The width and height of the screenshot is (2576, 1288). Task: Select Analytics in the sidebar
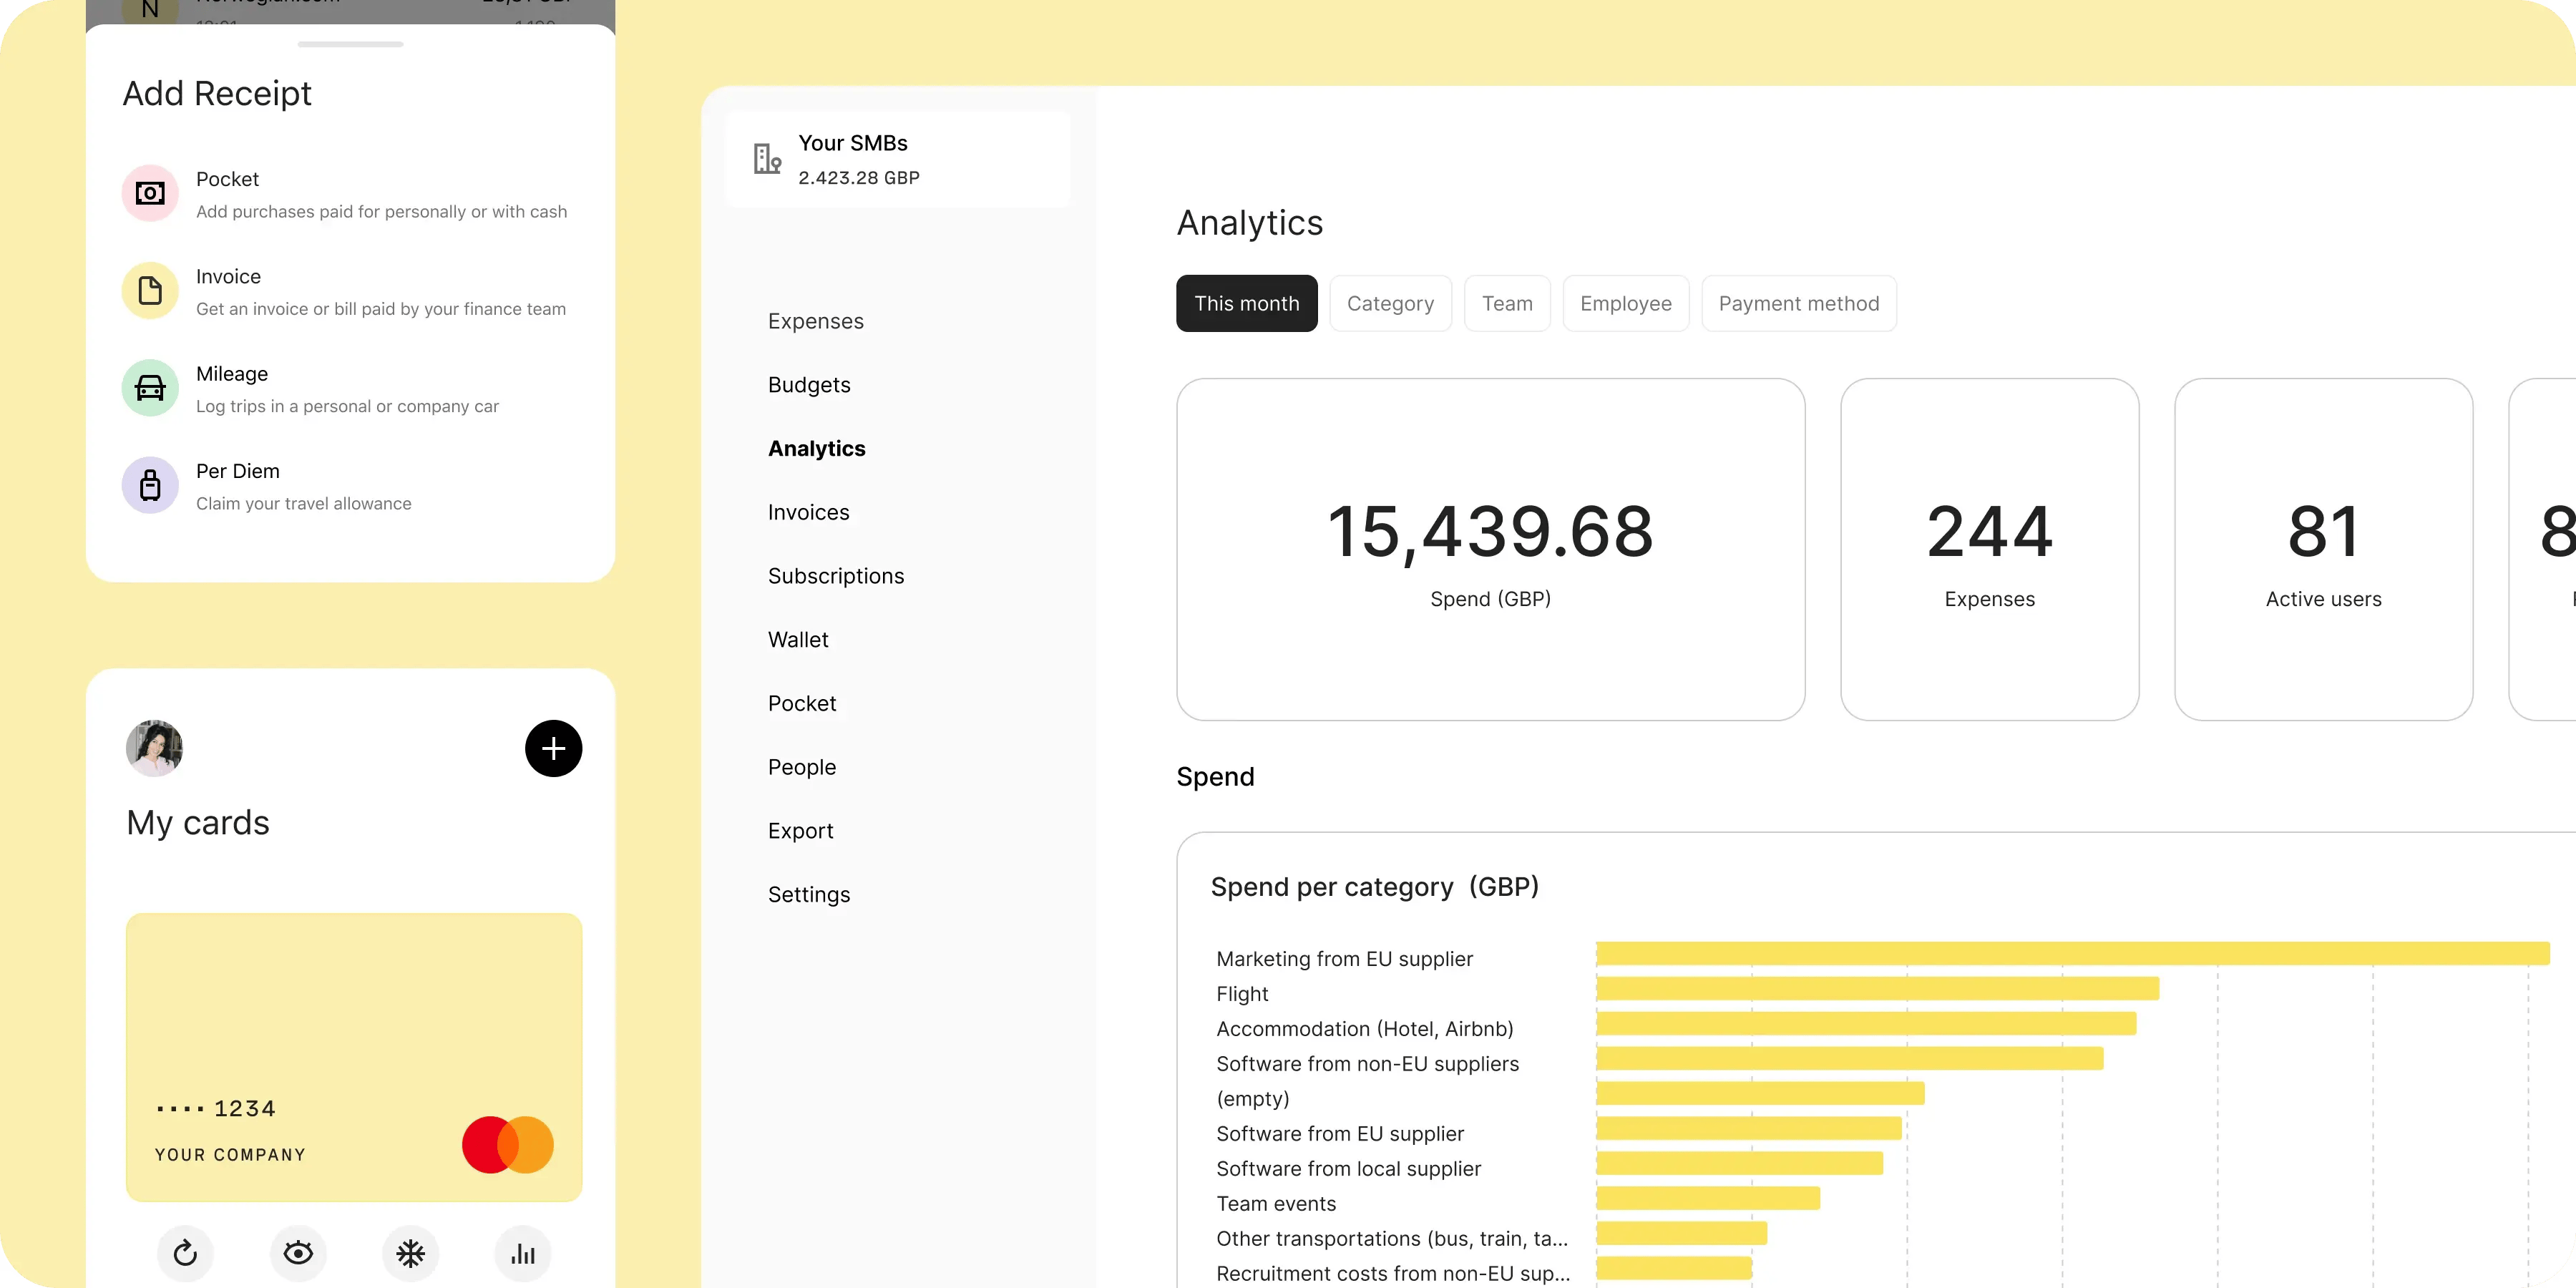pyautogui.click(x=817, y=449)
